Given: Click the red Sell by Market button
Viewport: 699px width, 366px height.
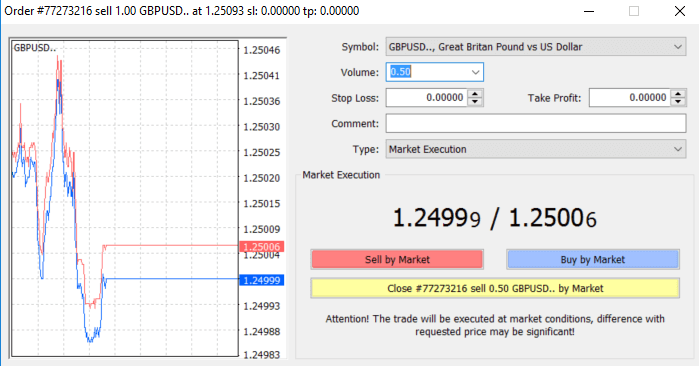Looking at the screenshot, I should [397, 259].
